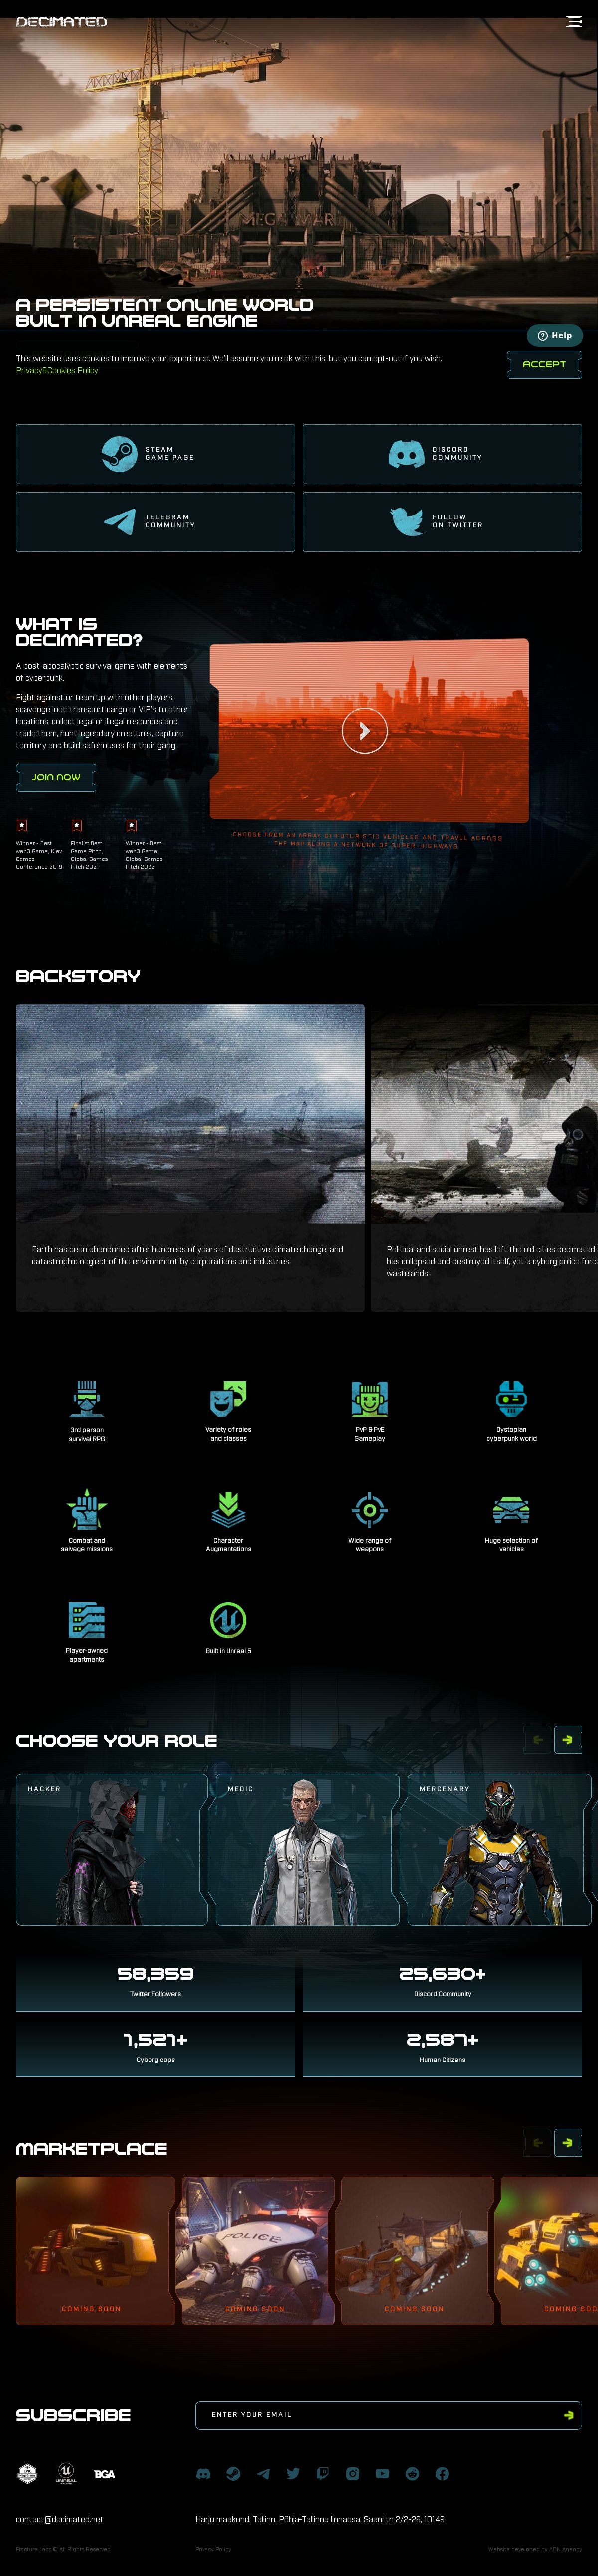Click the contact@decimated.net email link

click(x=59, y=2519)
